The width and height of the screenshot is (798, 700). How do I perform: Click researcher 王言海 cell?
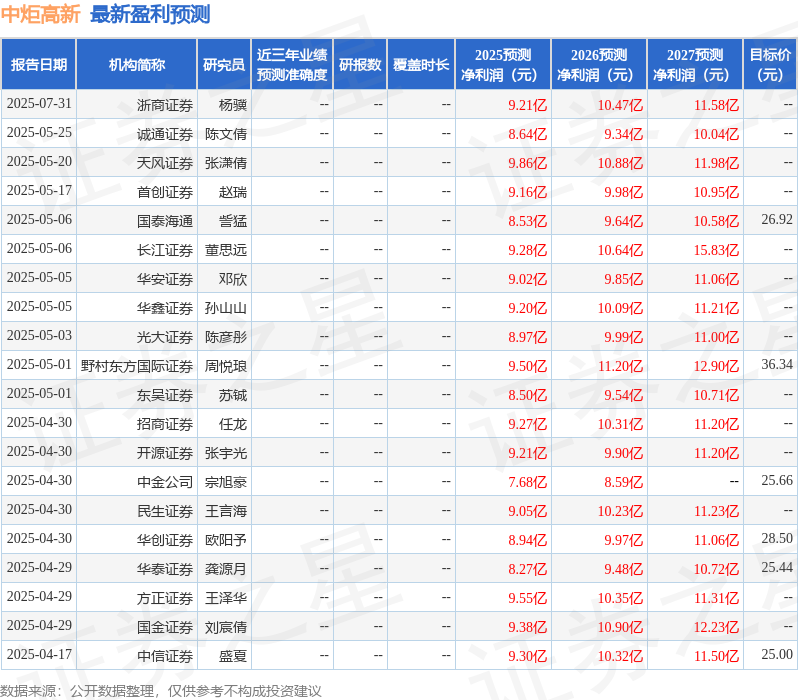(226, 512)
